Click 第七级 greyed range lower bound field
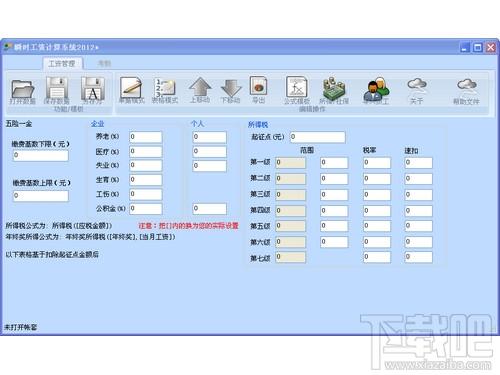Viewport: 500px width, 375px height. [290, 257]
